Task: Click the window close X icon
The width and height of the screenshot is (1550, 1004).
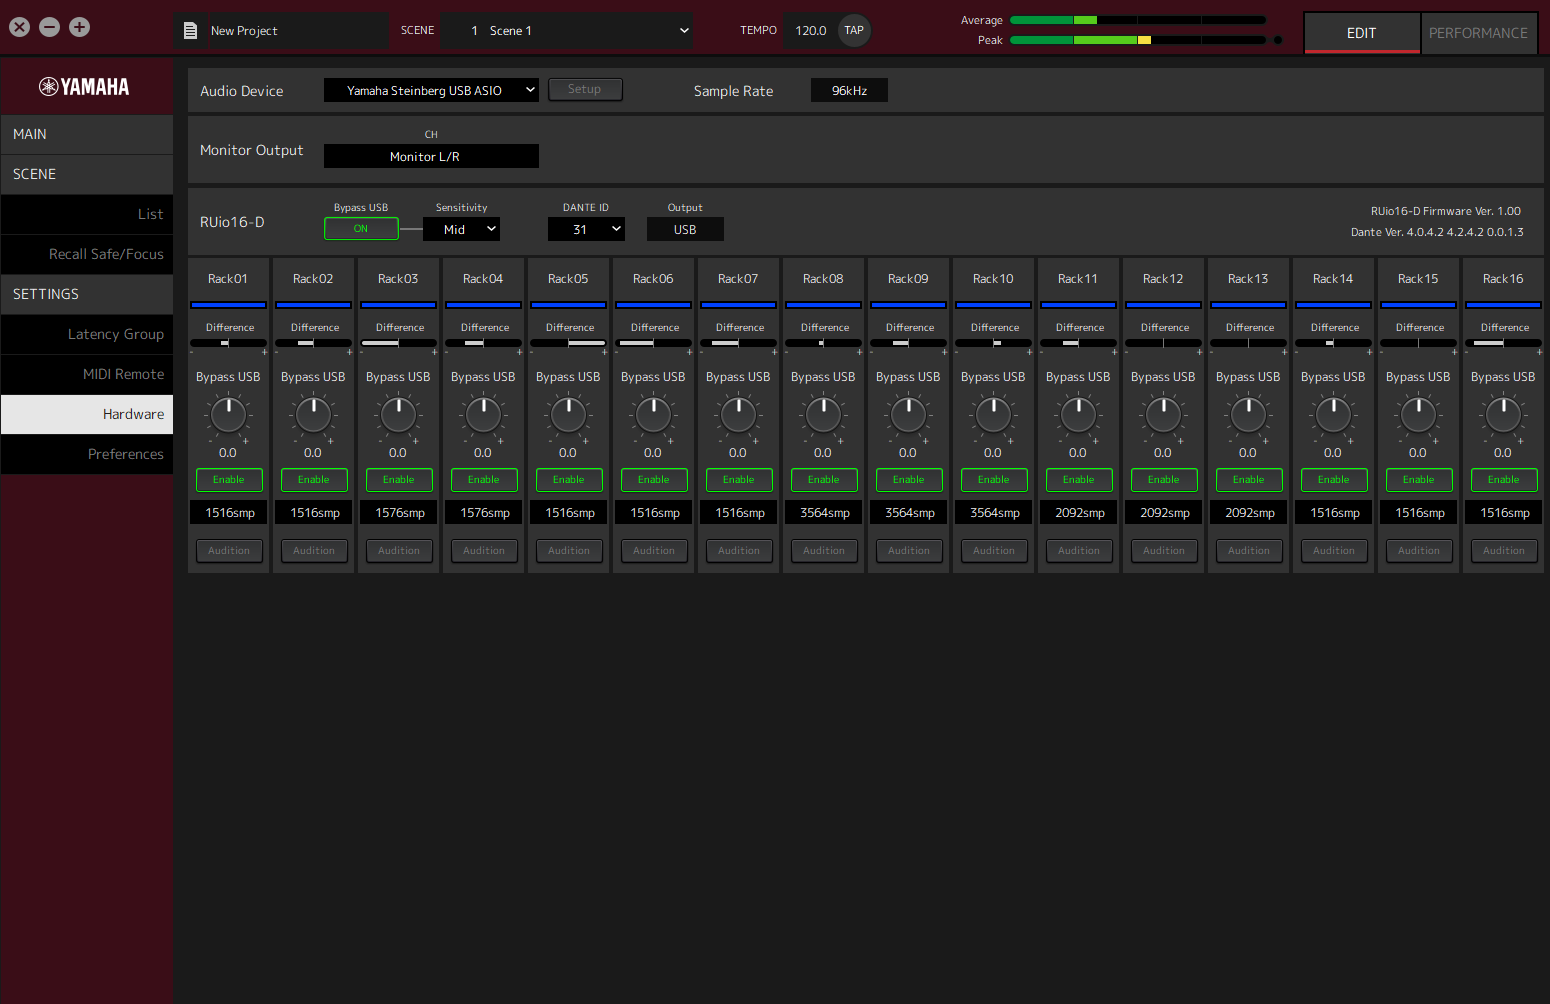Action: pyautogui.click(x=19, y=27)
